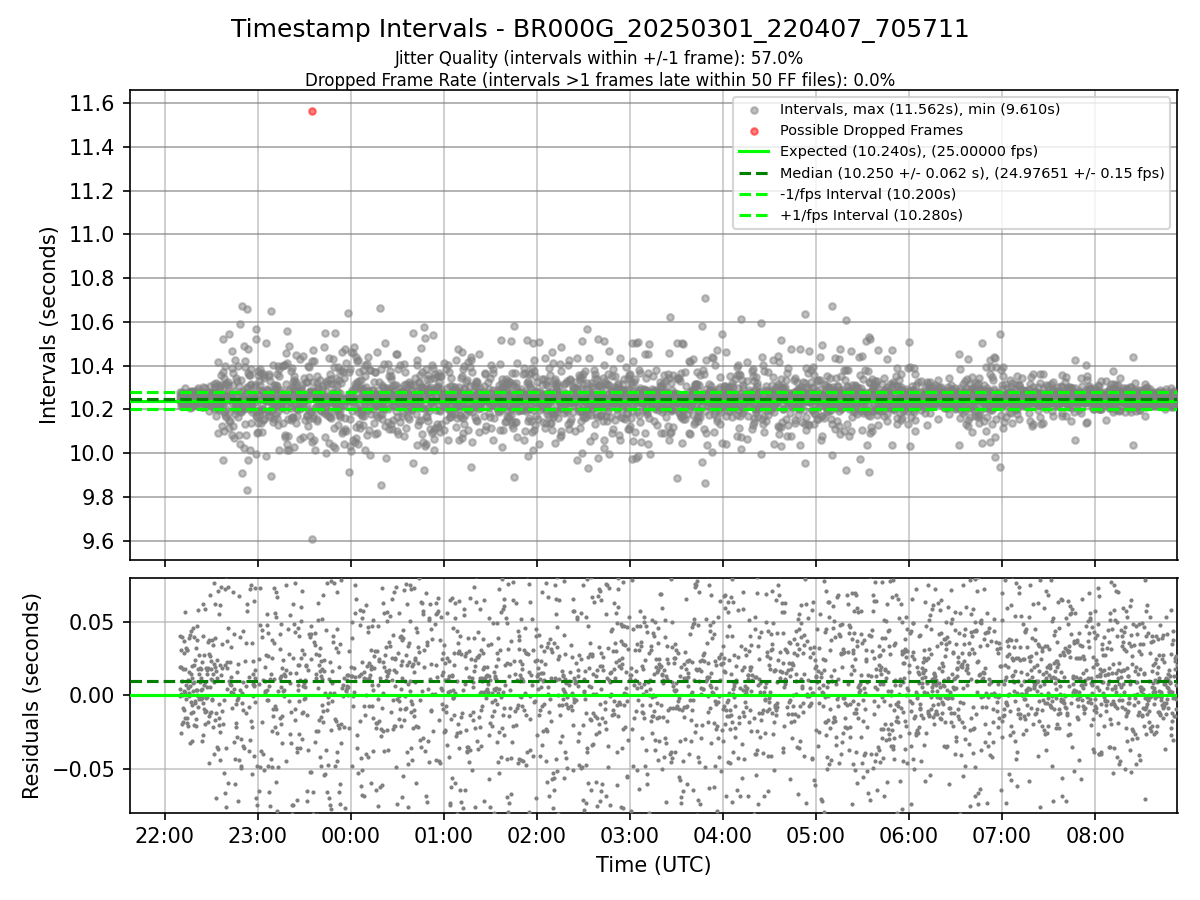This screenshot has width=1200, height=900.
Task: Click legend entry Expected (10.240s)
Action: coord(909,151)
